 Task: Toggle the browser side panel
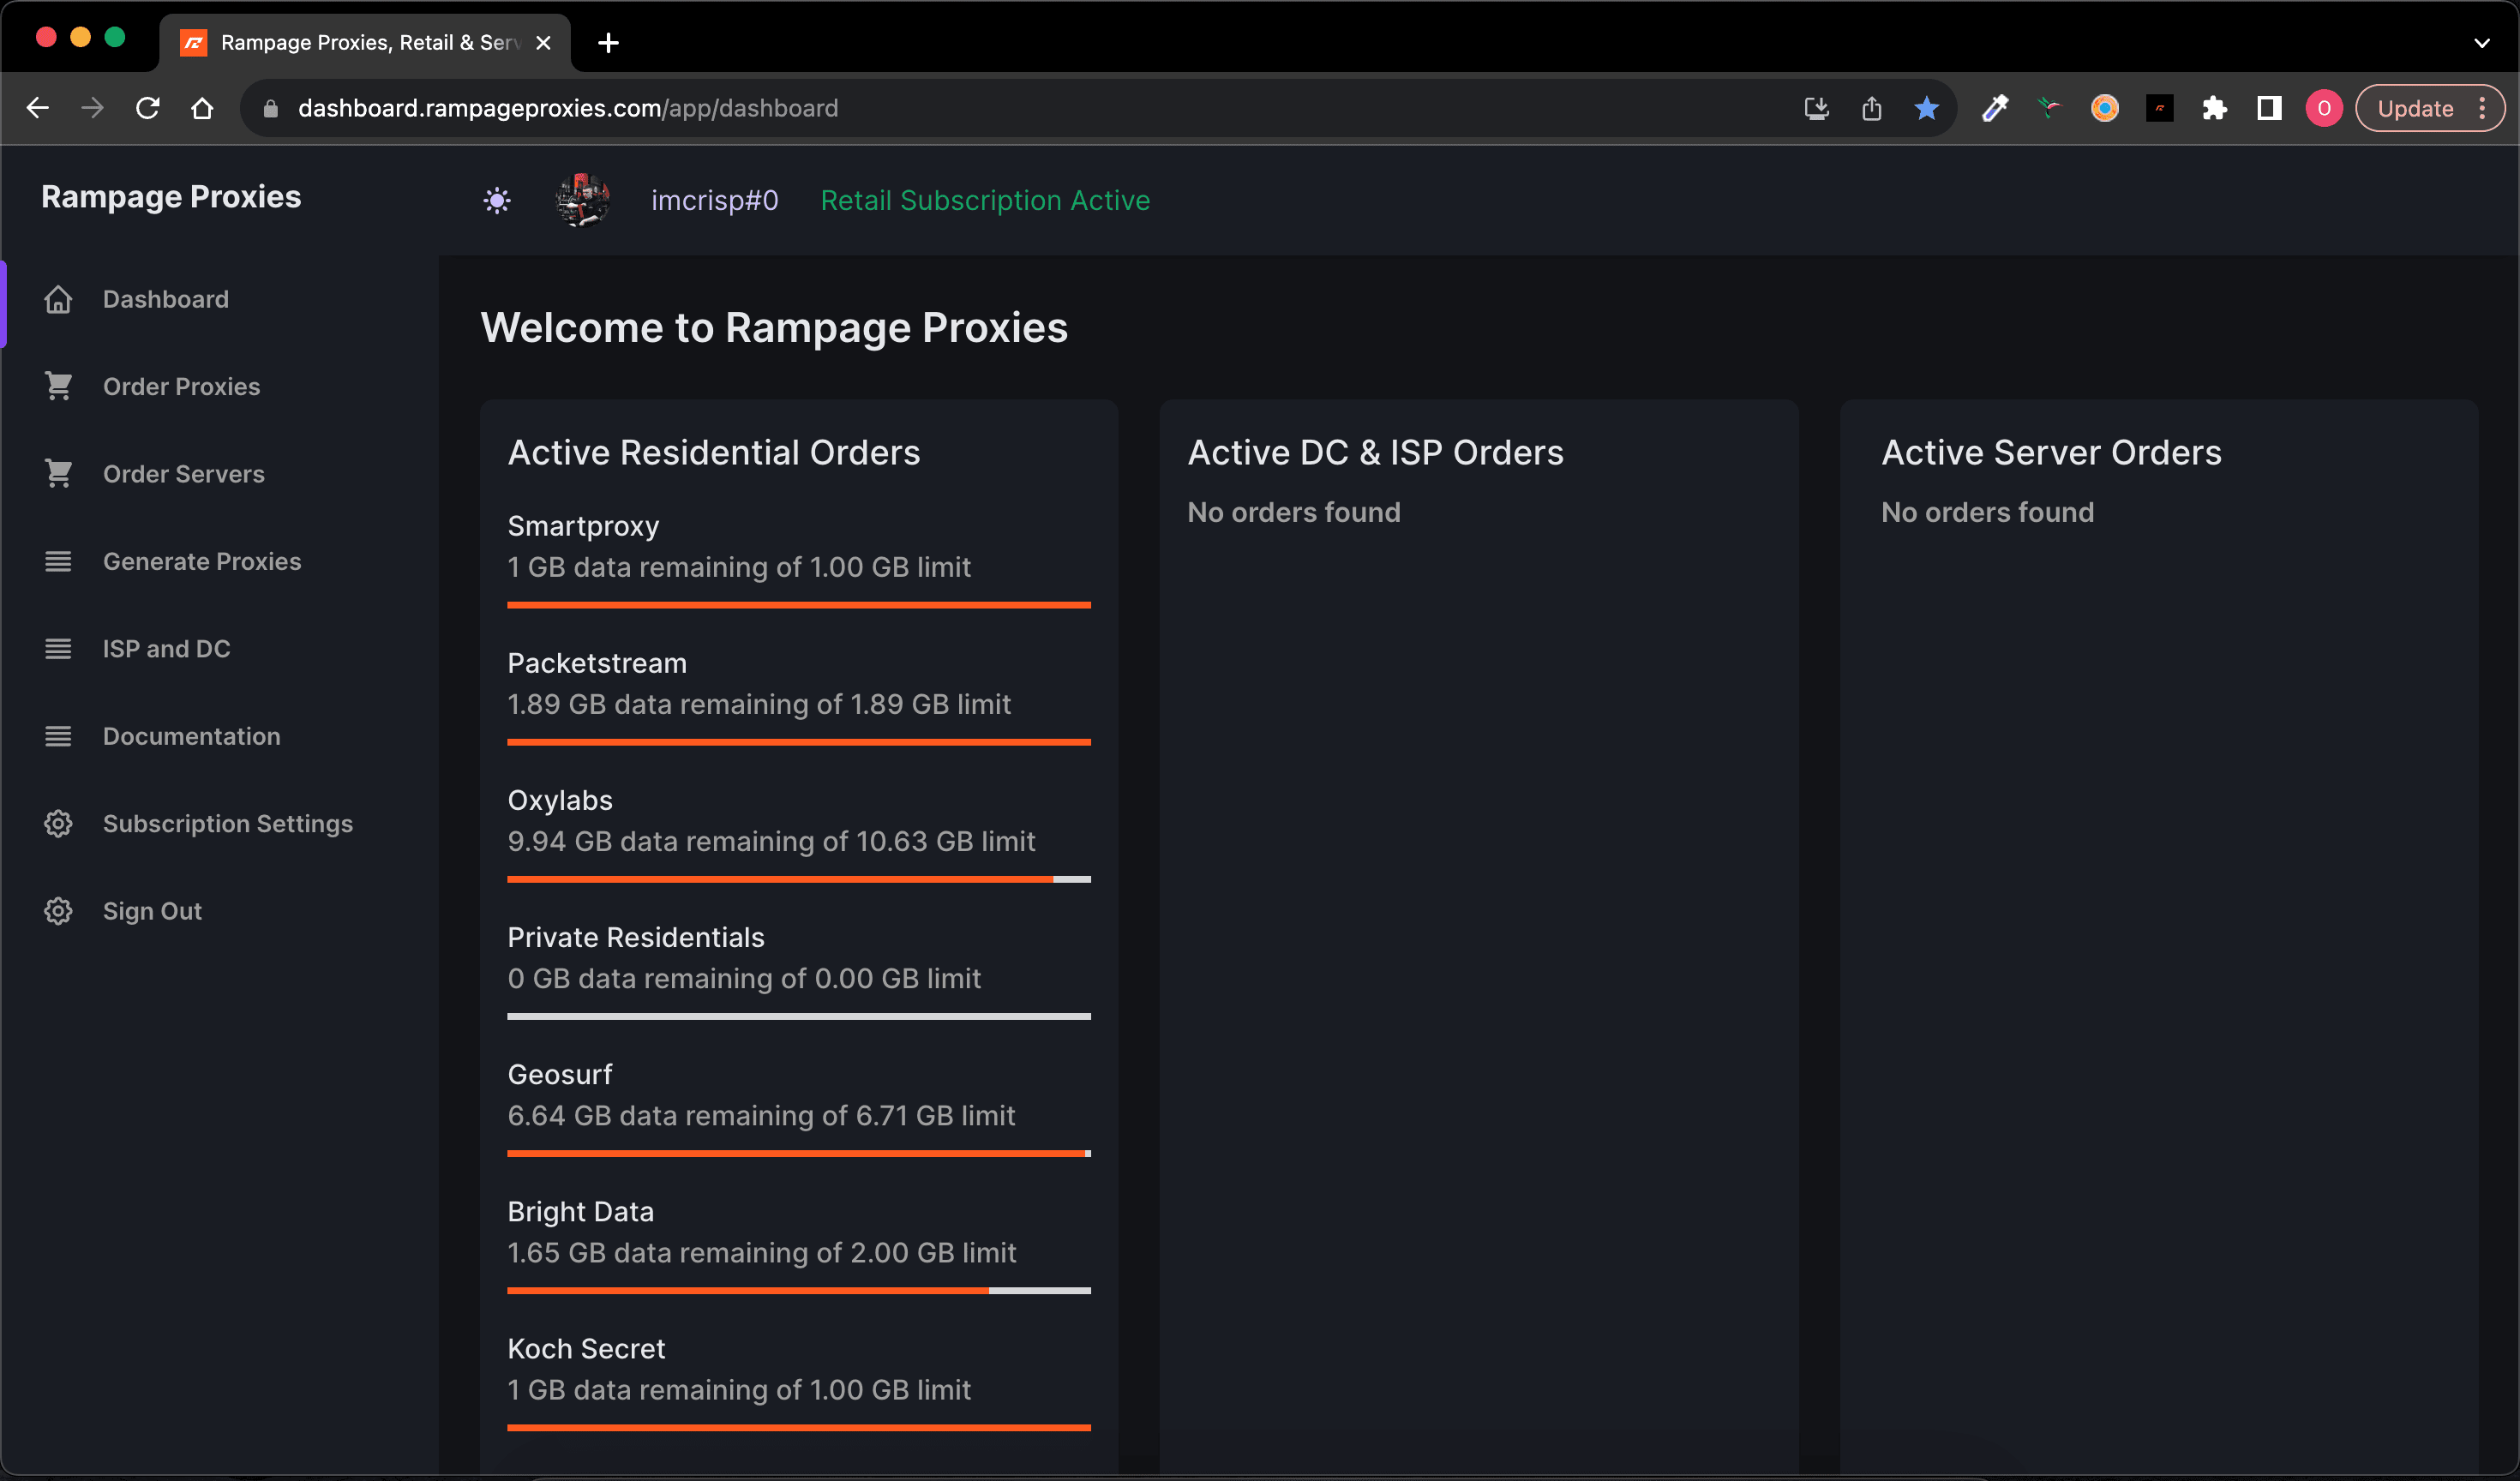[2270, 108]
